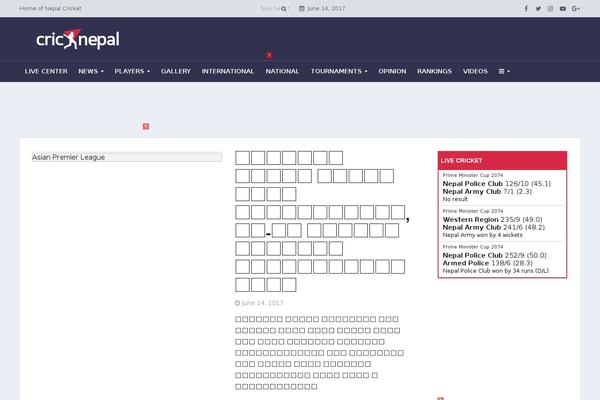Click the LIVE CRICKET widget header
Screen dimensions: 600x400
click(502, 161)
